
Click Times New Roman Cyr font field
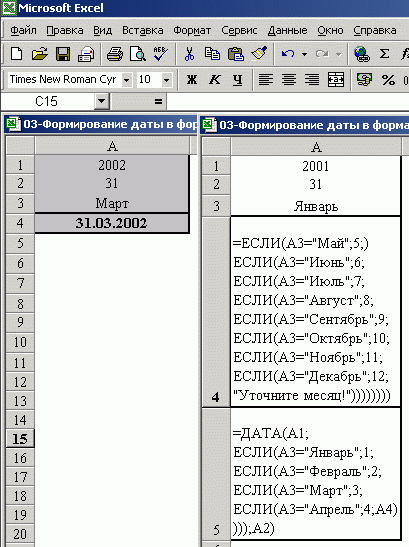[65, 80]
